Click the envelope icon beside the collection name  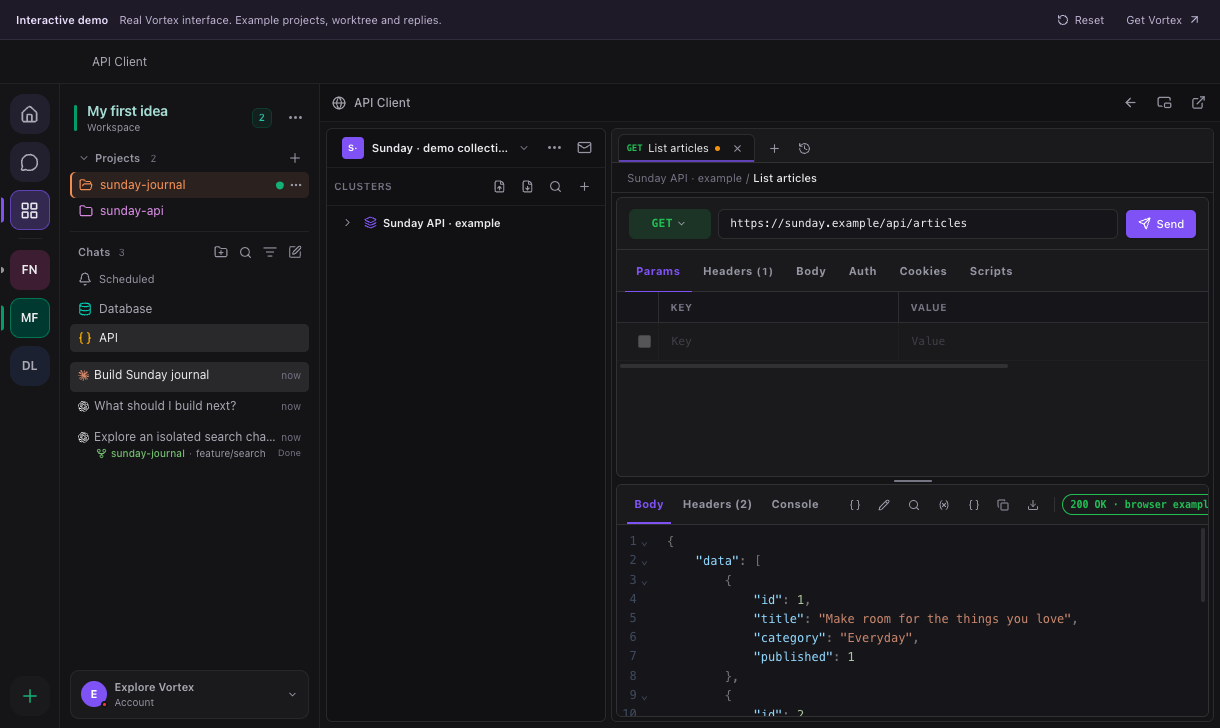point(585,148)
